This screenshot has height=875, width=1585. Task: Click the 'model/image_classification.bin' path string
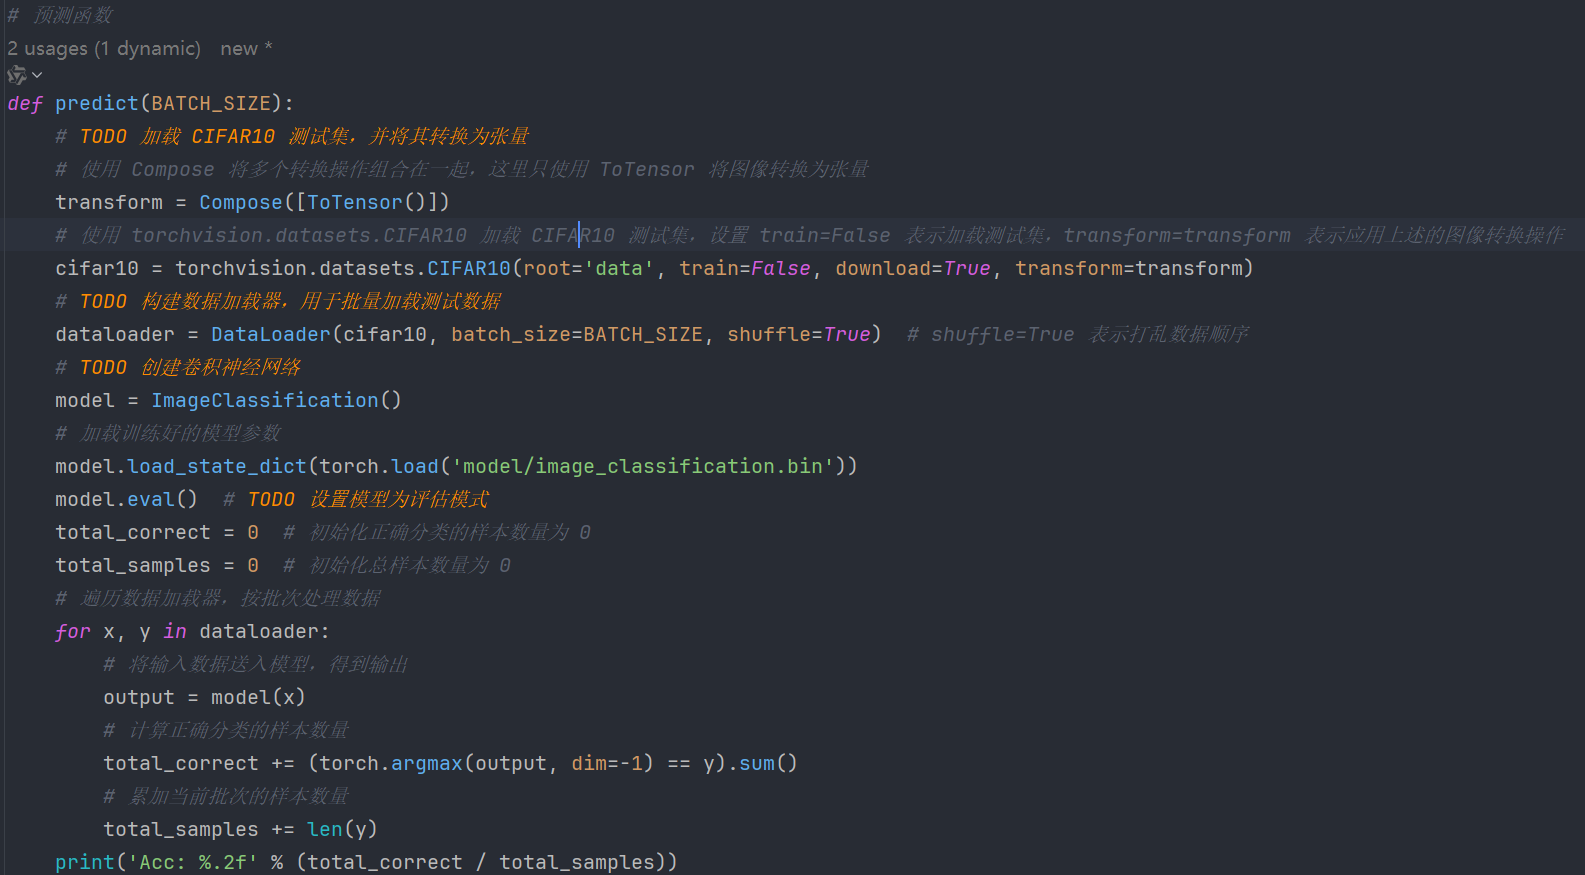(643, 466)
